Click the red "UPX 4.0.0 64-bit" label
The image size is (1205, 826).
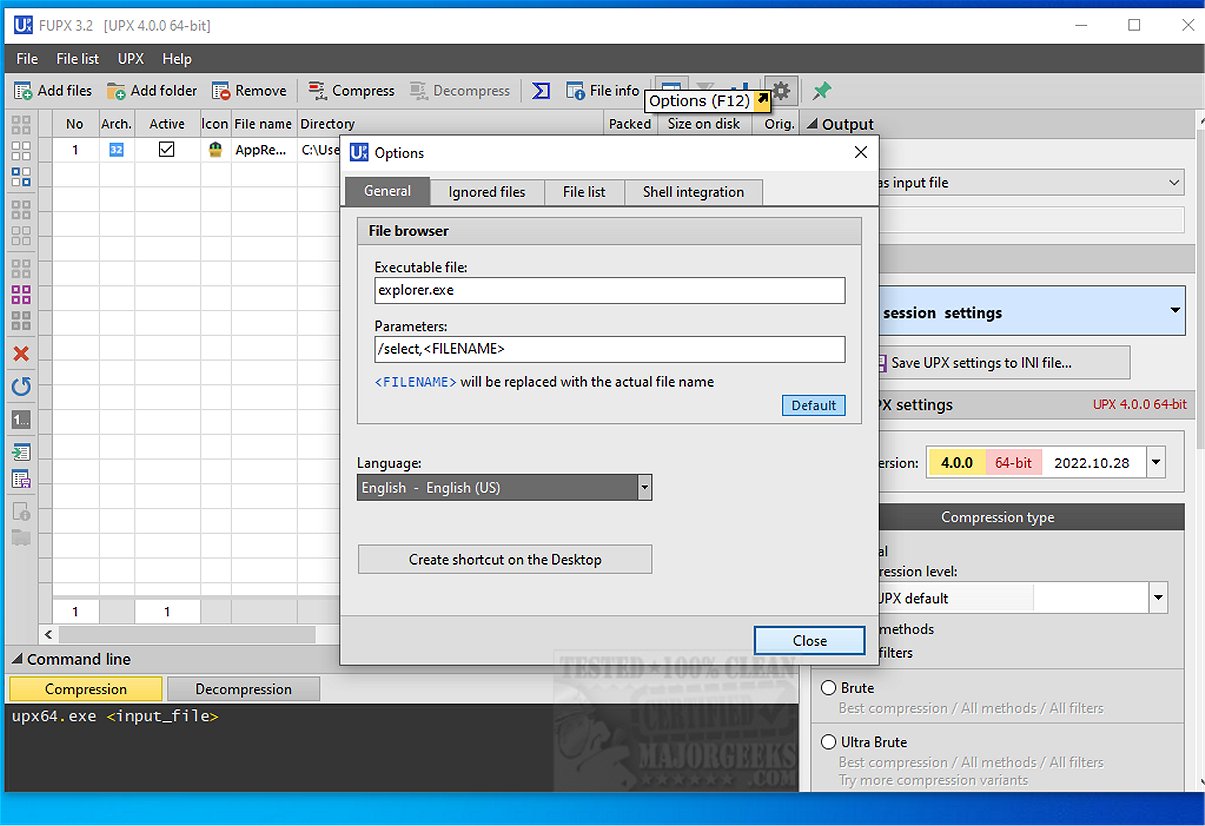(1139, 405)
